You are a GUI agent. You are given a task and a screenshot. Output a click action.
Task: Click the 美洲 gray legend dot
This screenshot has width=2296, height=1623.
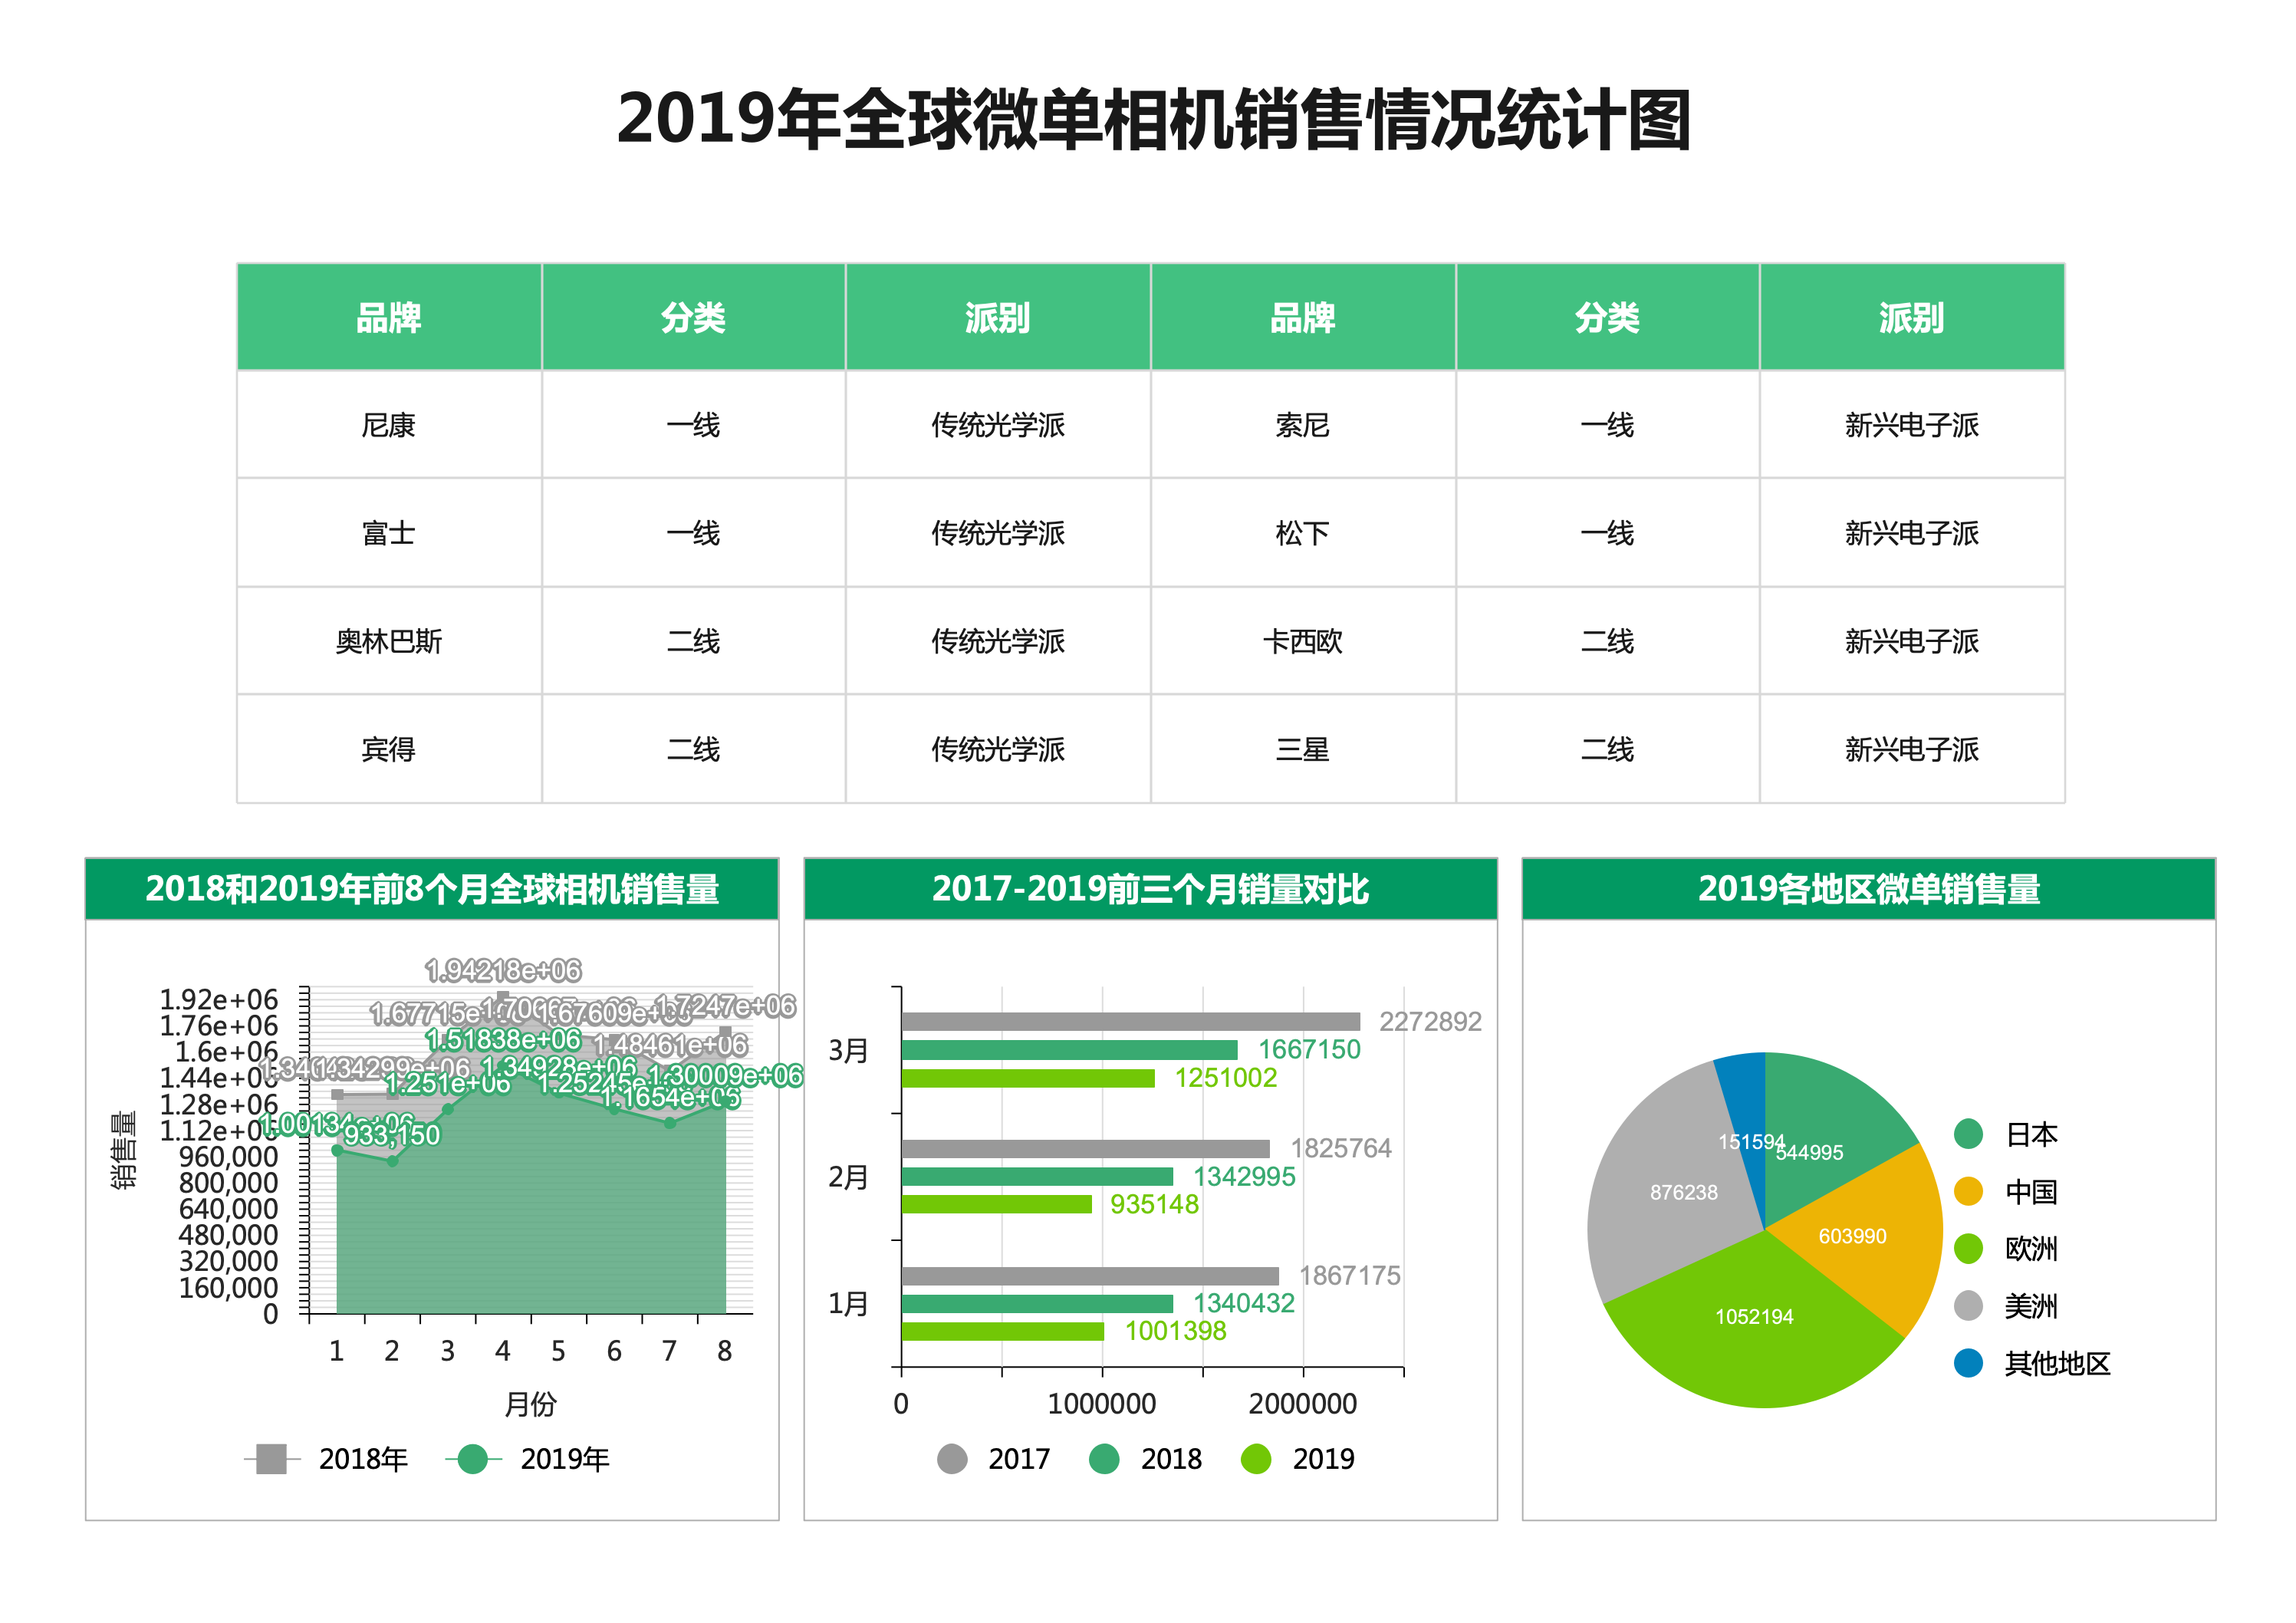[1967, 1305]
